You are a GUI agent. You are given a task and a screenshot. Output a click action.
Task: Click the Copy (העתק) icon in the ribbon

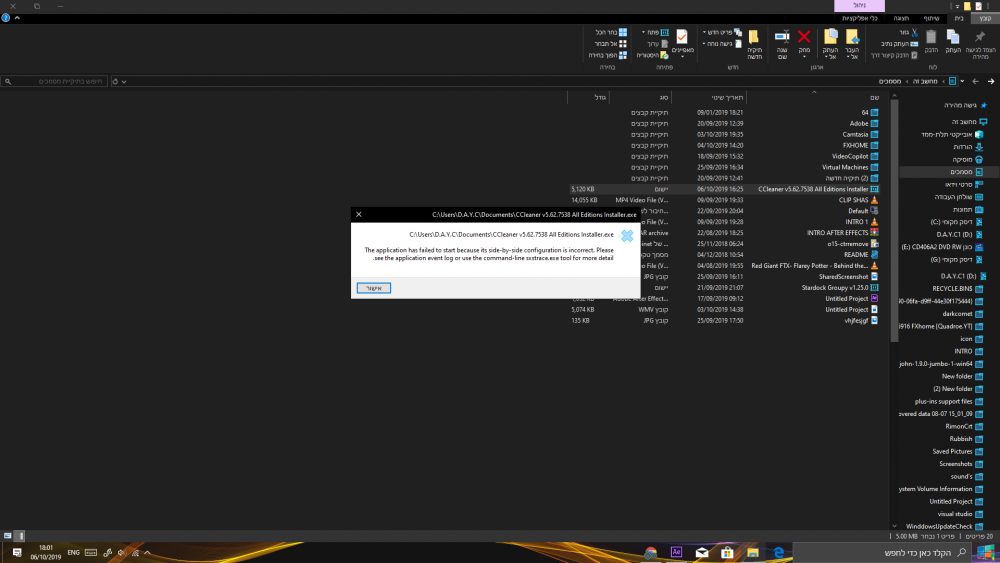(953, 37)
